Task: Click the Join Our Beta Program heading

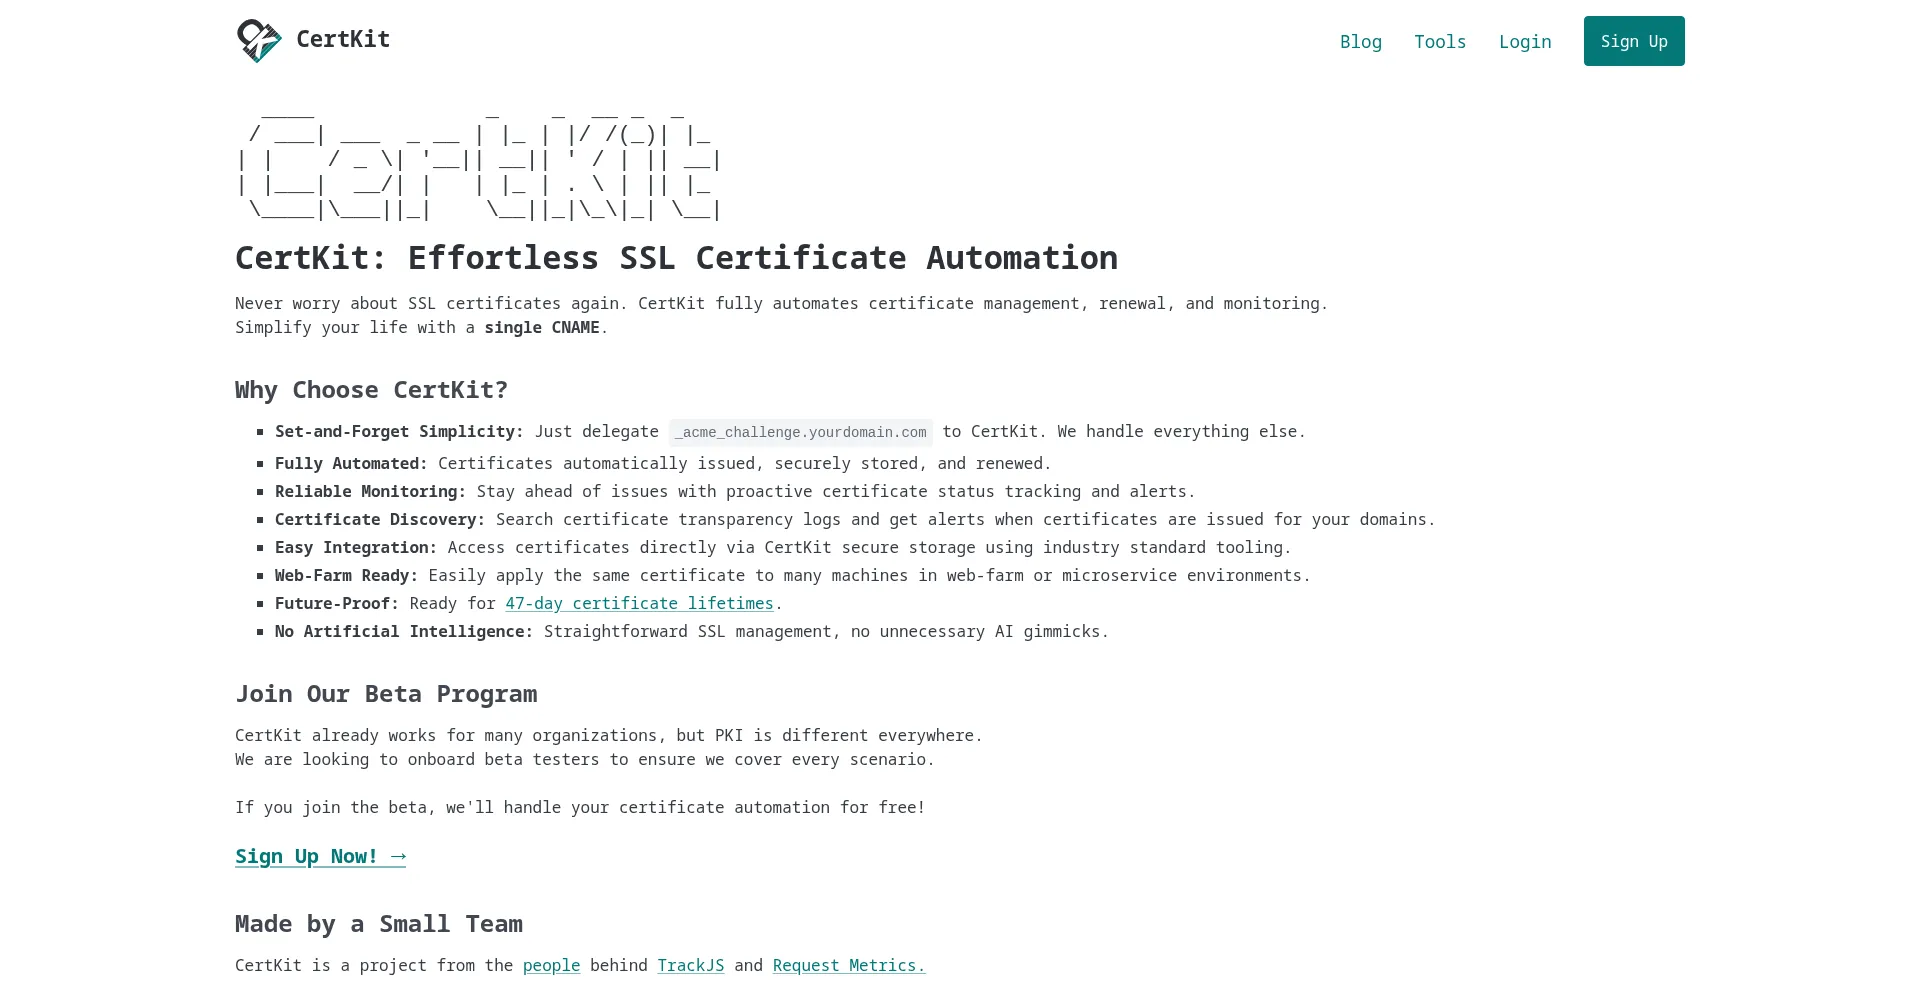Action: 386,694
